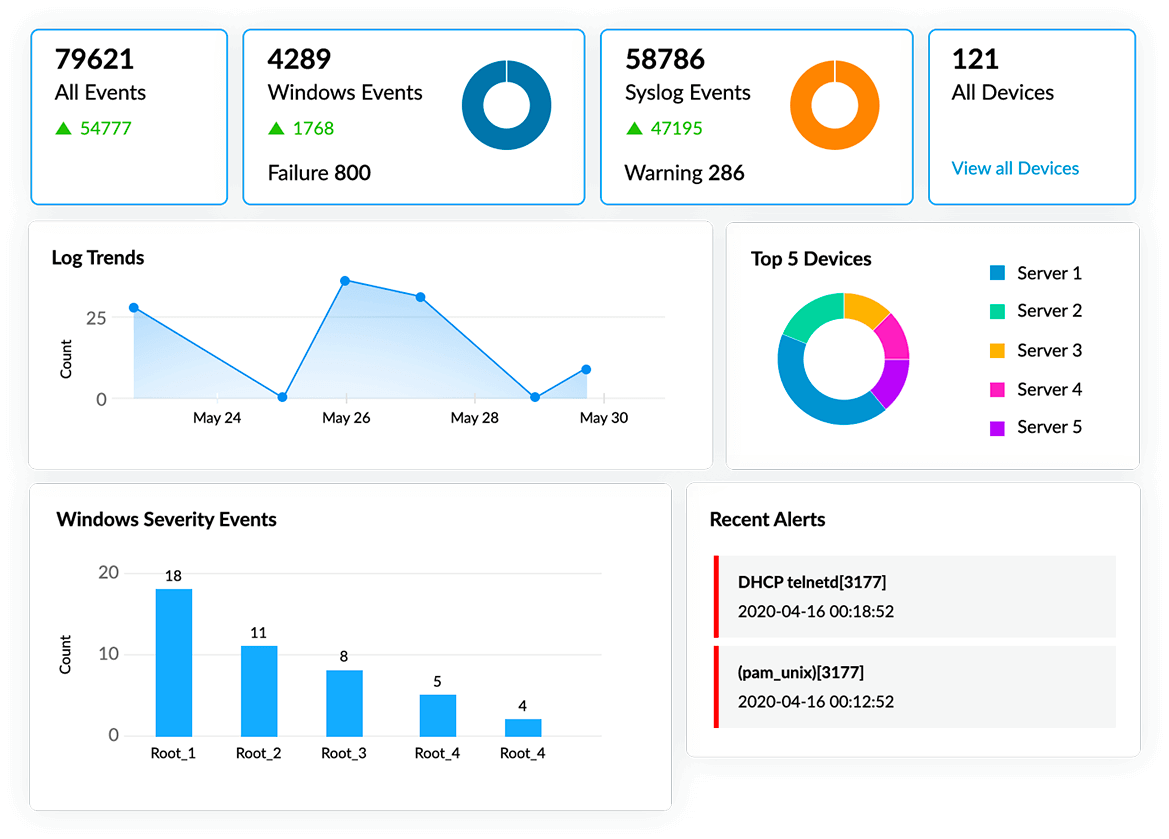Click Server 5 purple legend swatch
Screen dimensions: 1169x839
[x=997, y=428]
